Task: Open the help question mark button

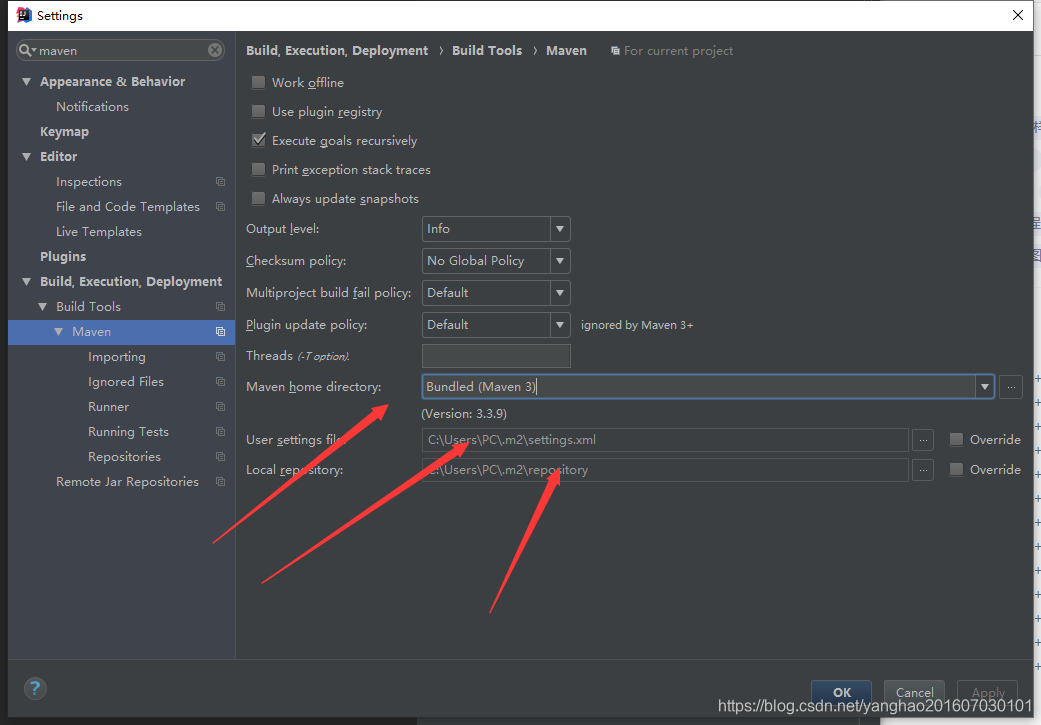Action: click(35, 688)
